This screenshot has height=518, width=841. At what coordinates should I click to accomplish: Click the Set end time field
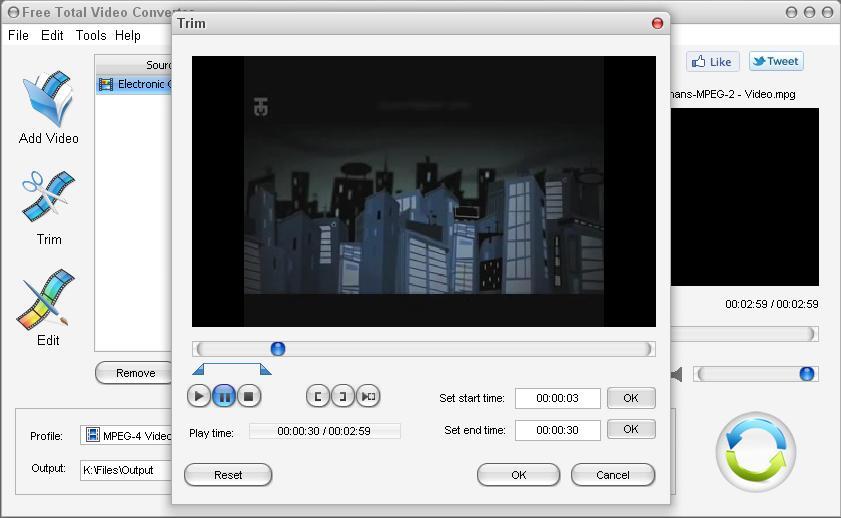pos(557,430)
